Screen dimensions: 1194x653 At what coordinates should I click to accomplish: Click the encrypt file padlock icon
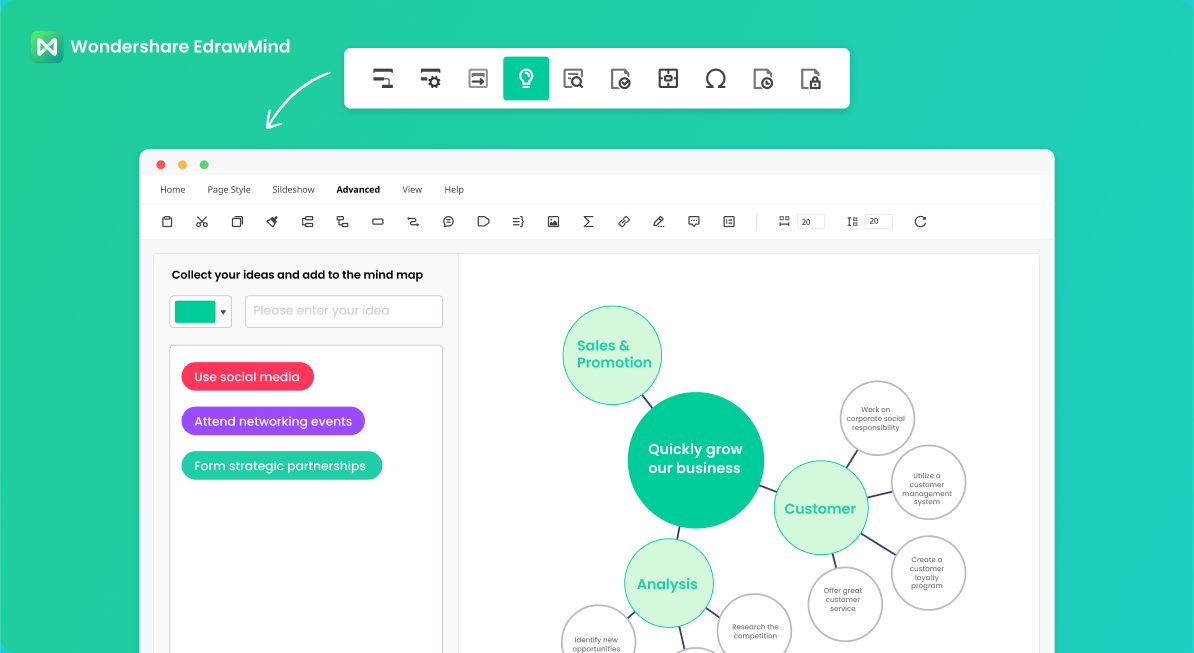[811, 78]
